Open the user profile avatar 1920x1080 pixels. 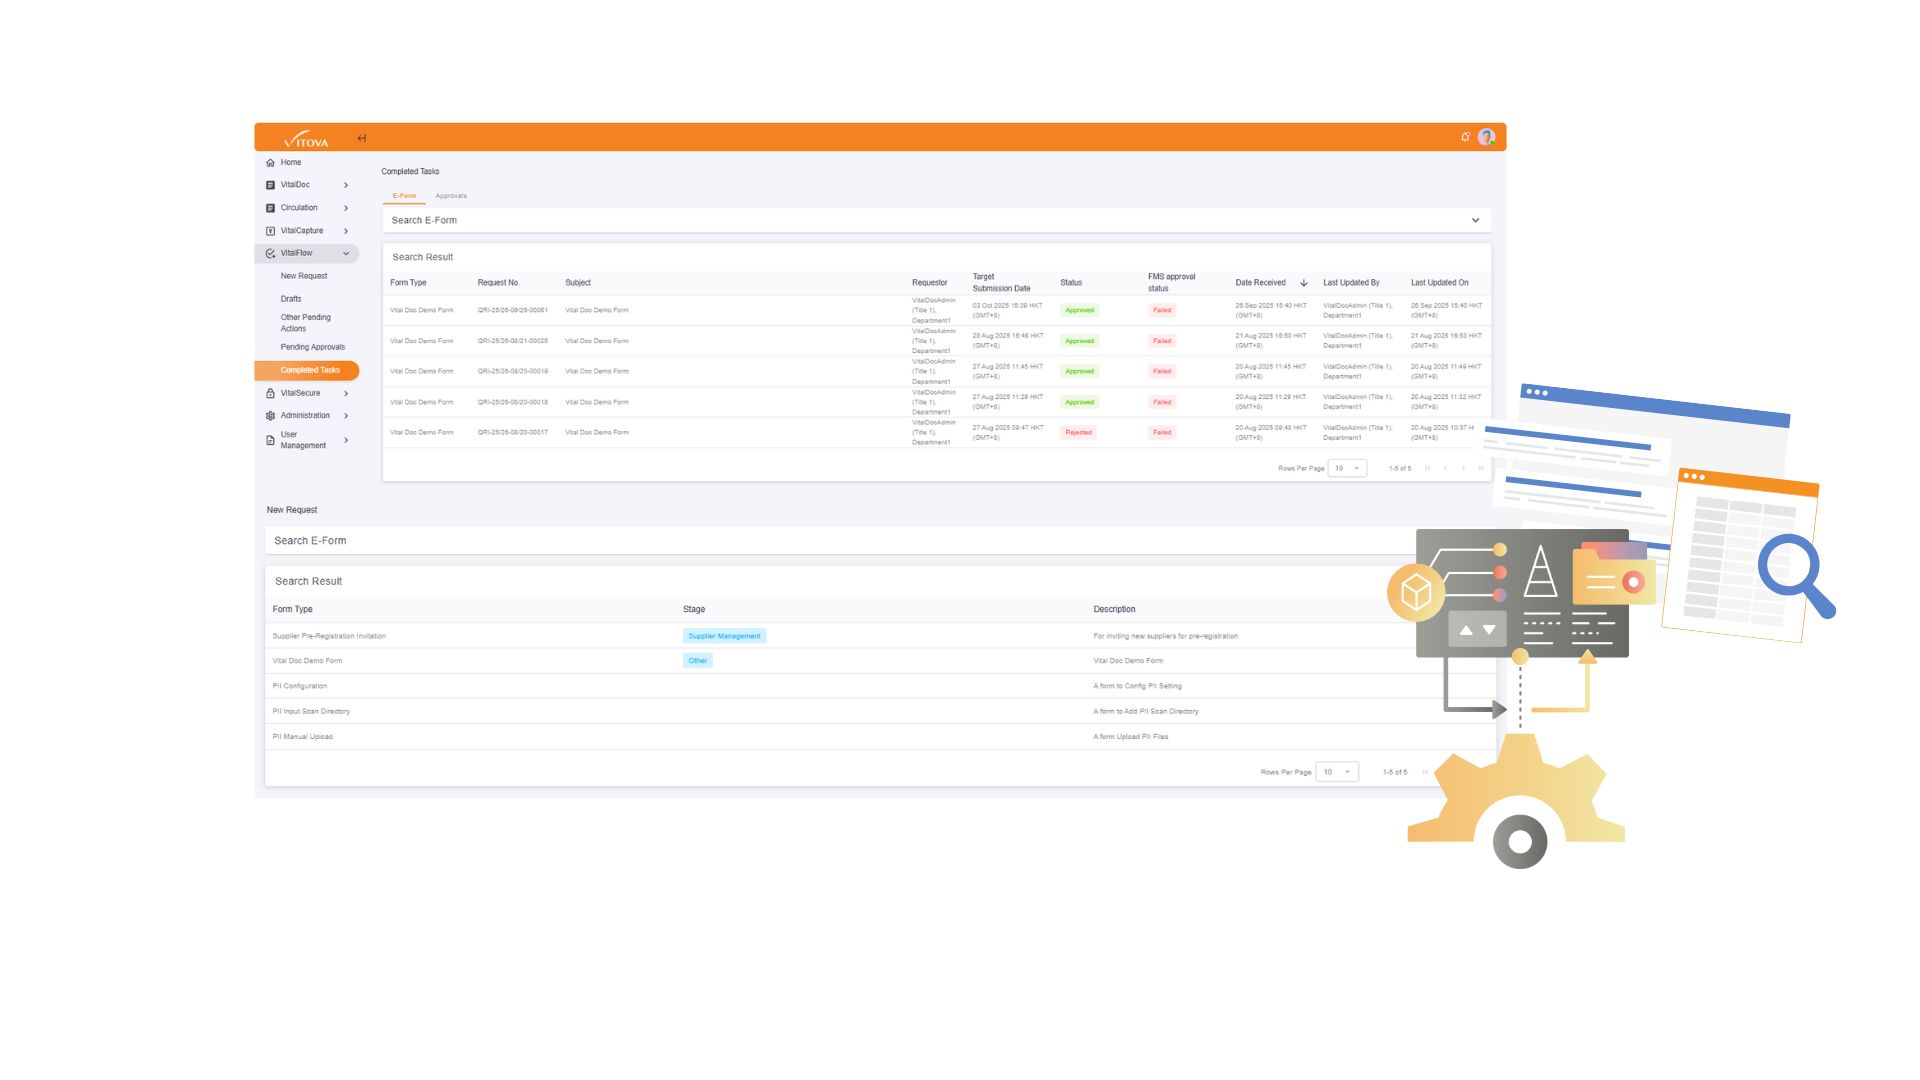point(1486,137)
